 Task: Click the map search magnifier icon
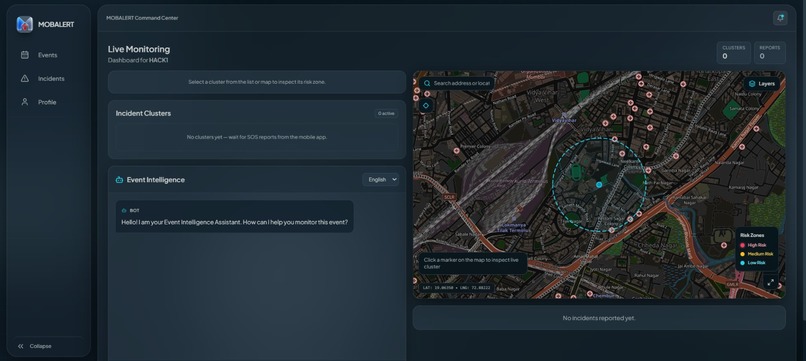427,83
